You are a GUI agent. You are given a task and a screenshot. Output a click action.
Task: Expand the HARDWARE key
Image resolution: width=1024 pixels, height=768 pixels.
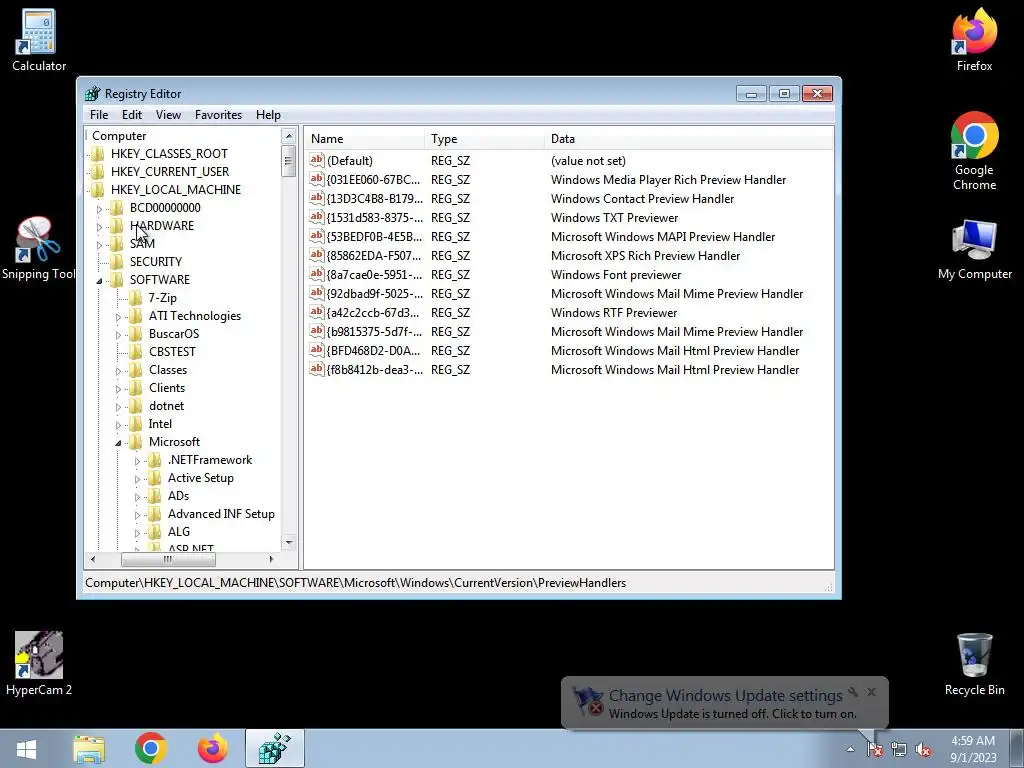click(99, 227)
